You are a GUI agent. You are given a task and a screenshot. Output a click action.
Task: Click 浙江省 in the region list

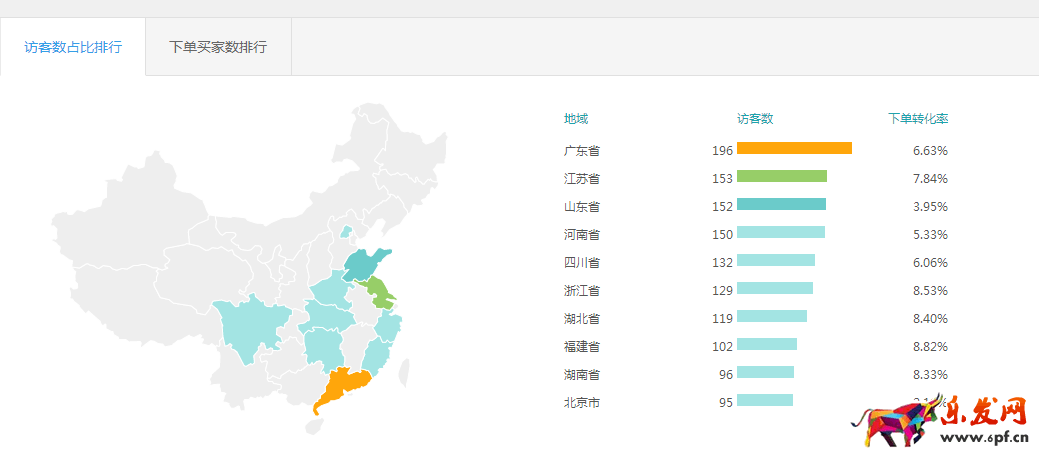pos(582,290)
